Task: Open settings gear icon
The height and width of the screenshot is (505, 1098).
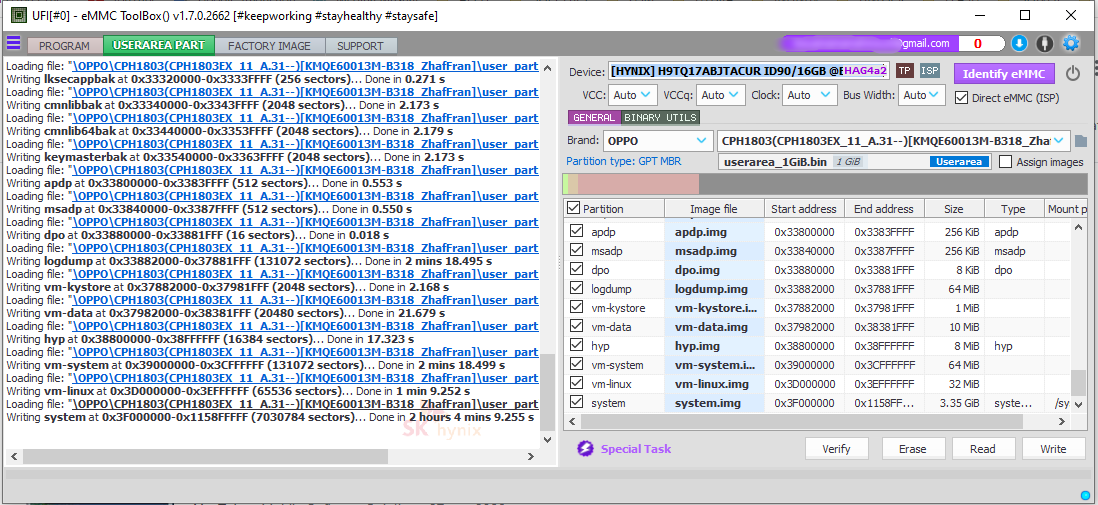Action: click(x=1071, y=43)
